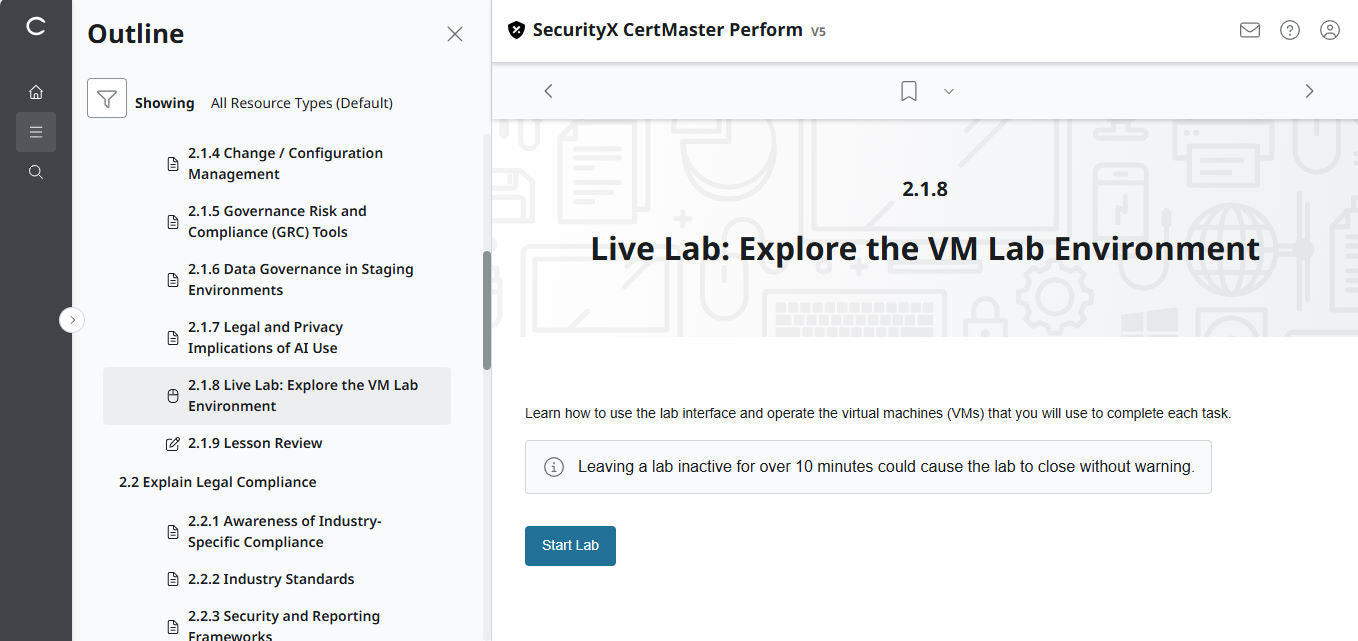Viewport: 1358px width, 641px height.
Task: Open the search magnifier icon in sidebar
Action: coord(36,172)
